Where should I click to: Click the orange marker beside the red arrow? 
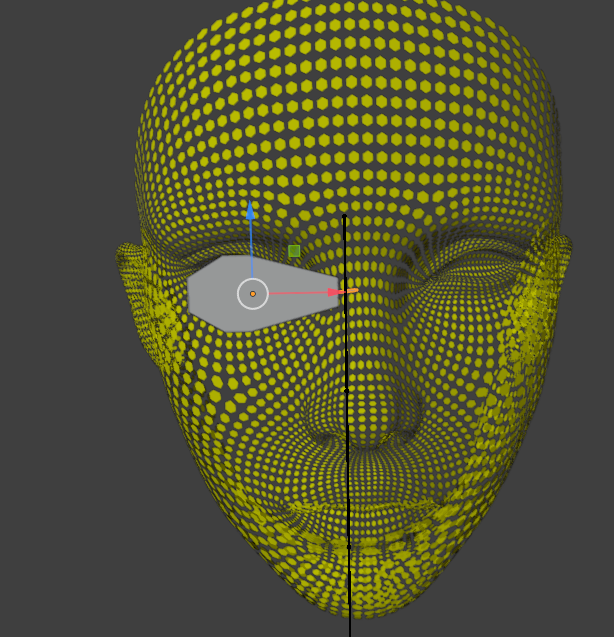(x=353, y=291)
